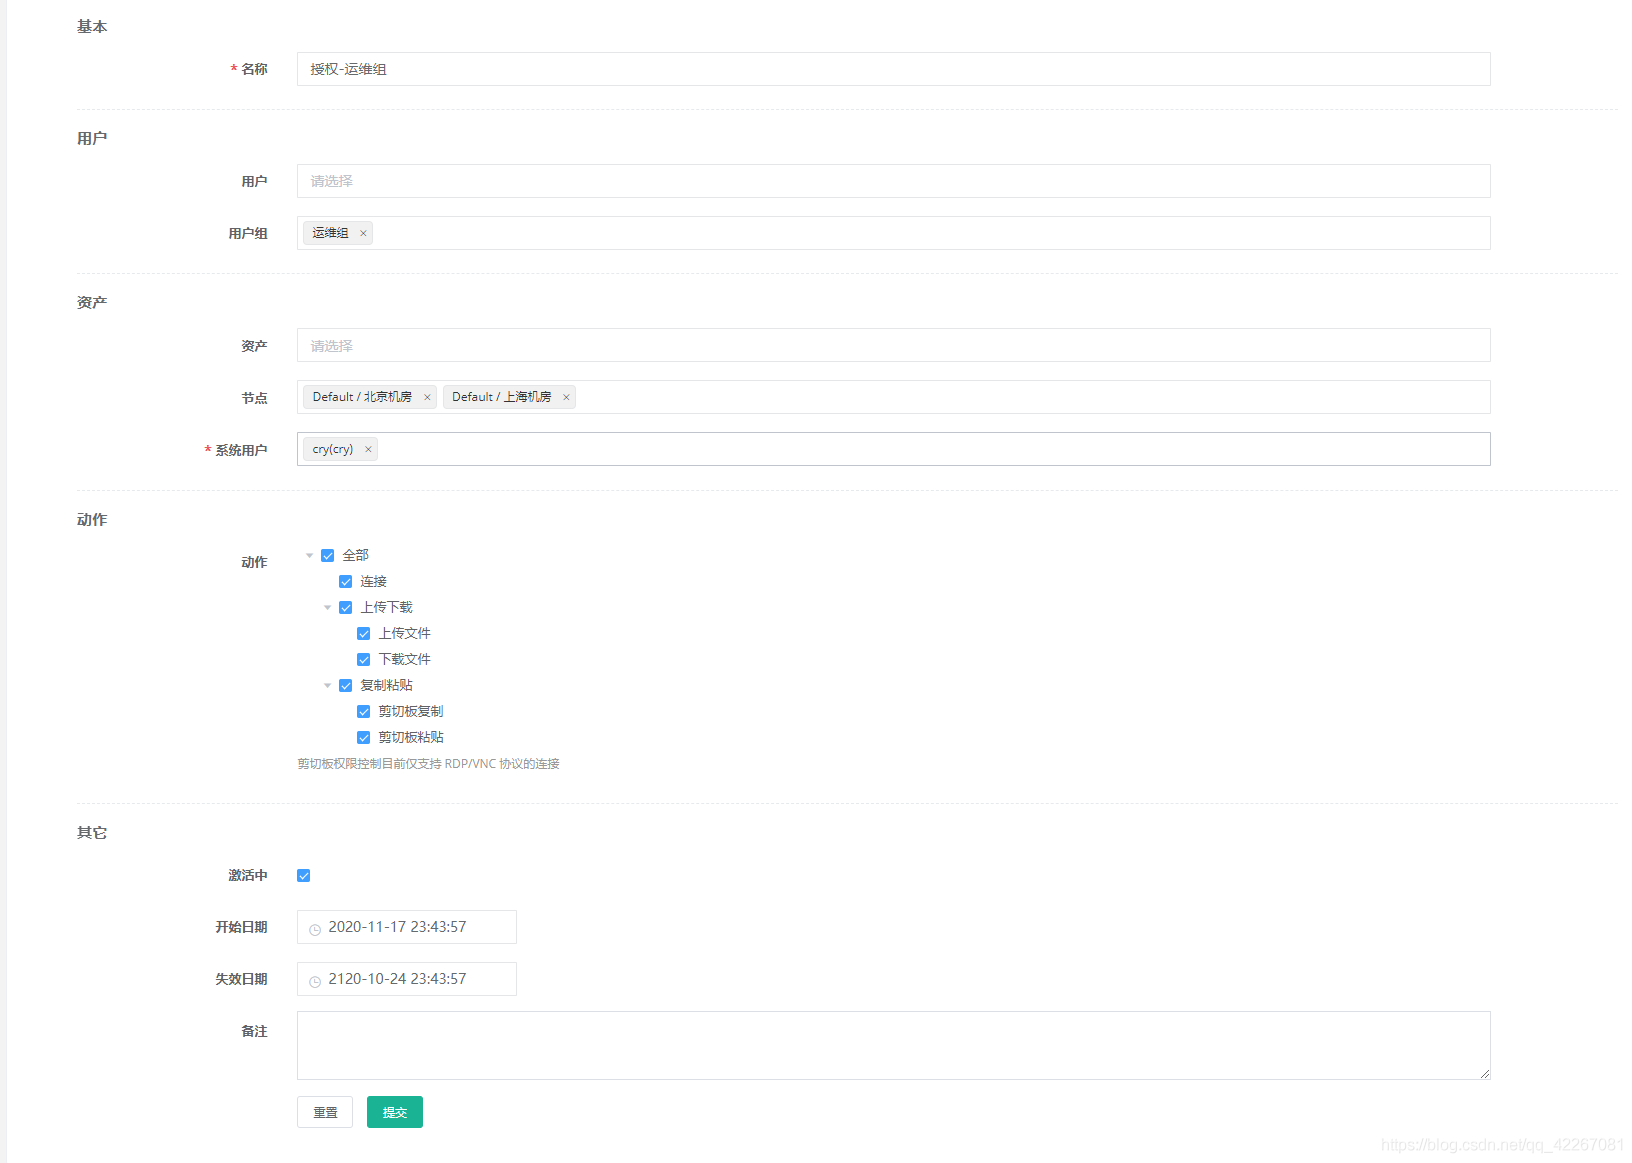
Task: Click the Default / 上海机房 tag text
Action: (x=501, y=397)
